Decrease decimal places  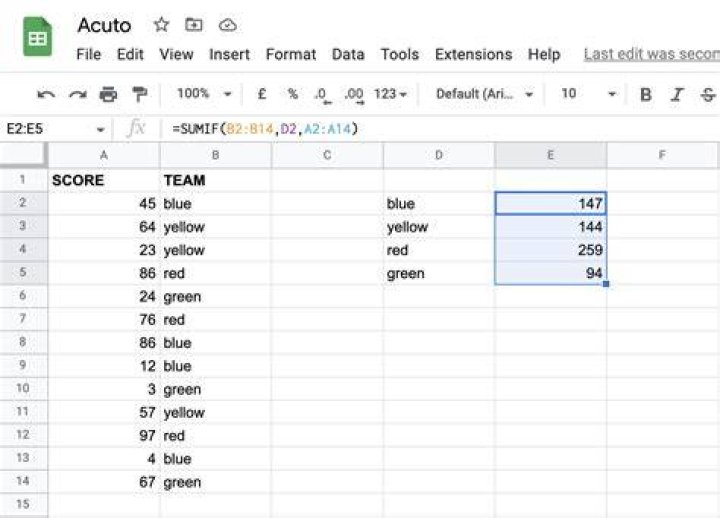point(321,95)
